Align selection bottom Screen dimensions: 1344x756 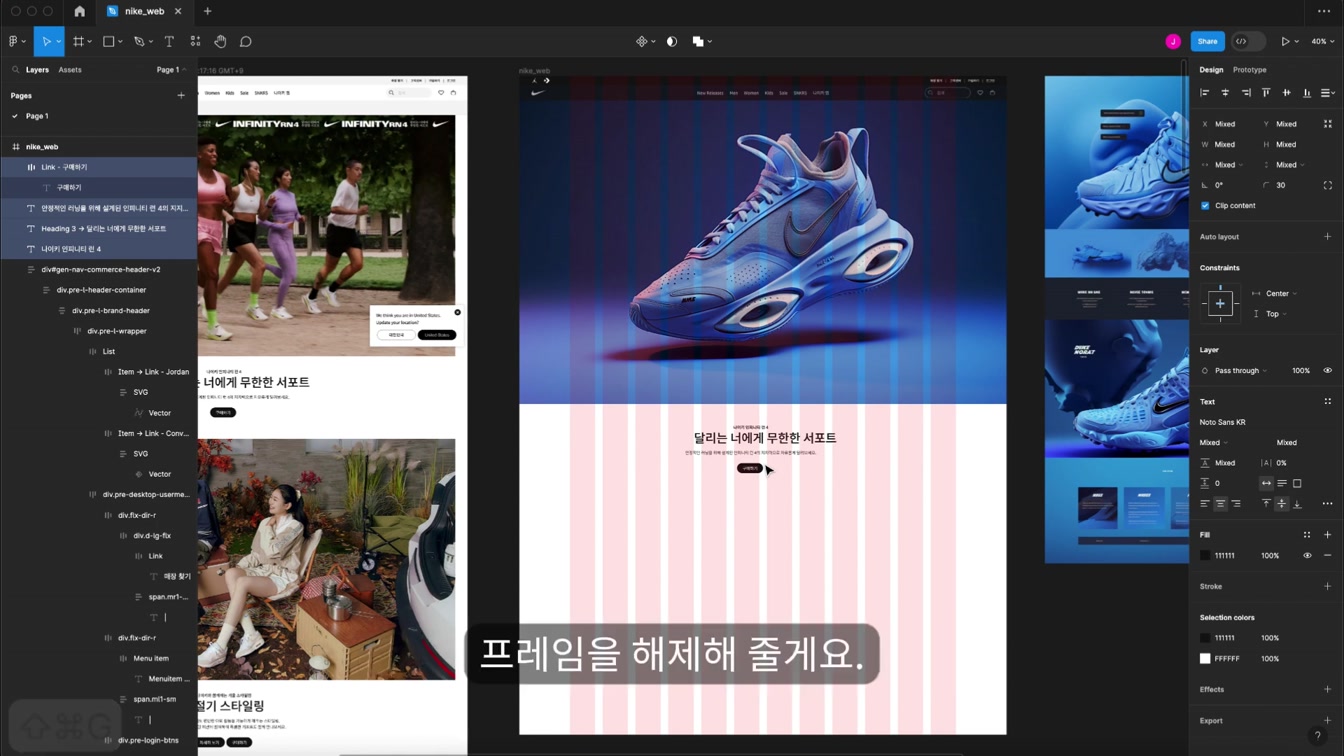pyautogui.click(x=1307, y=93)
